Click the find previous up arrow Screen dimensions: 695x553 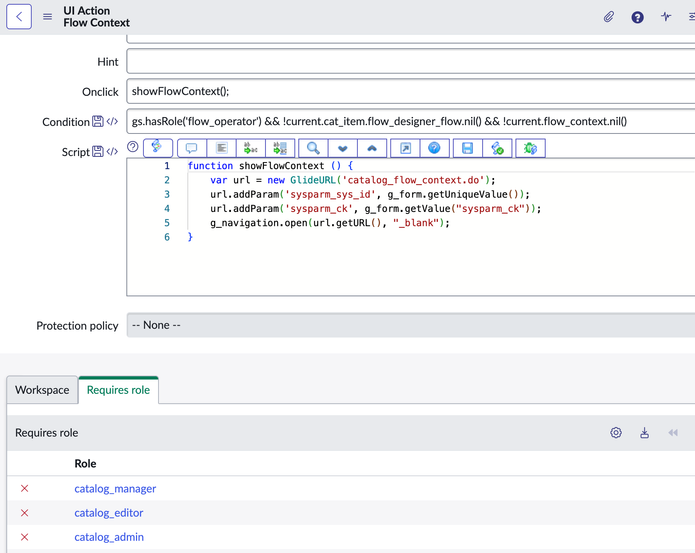pyautogui.click(x=372, y=148)
